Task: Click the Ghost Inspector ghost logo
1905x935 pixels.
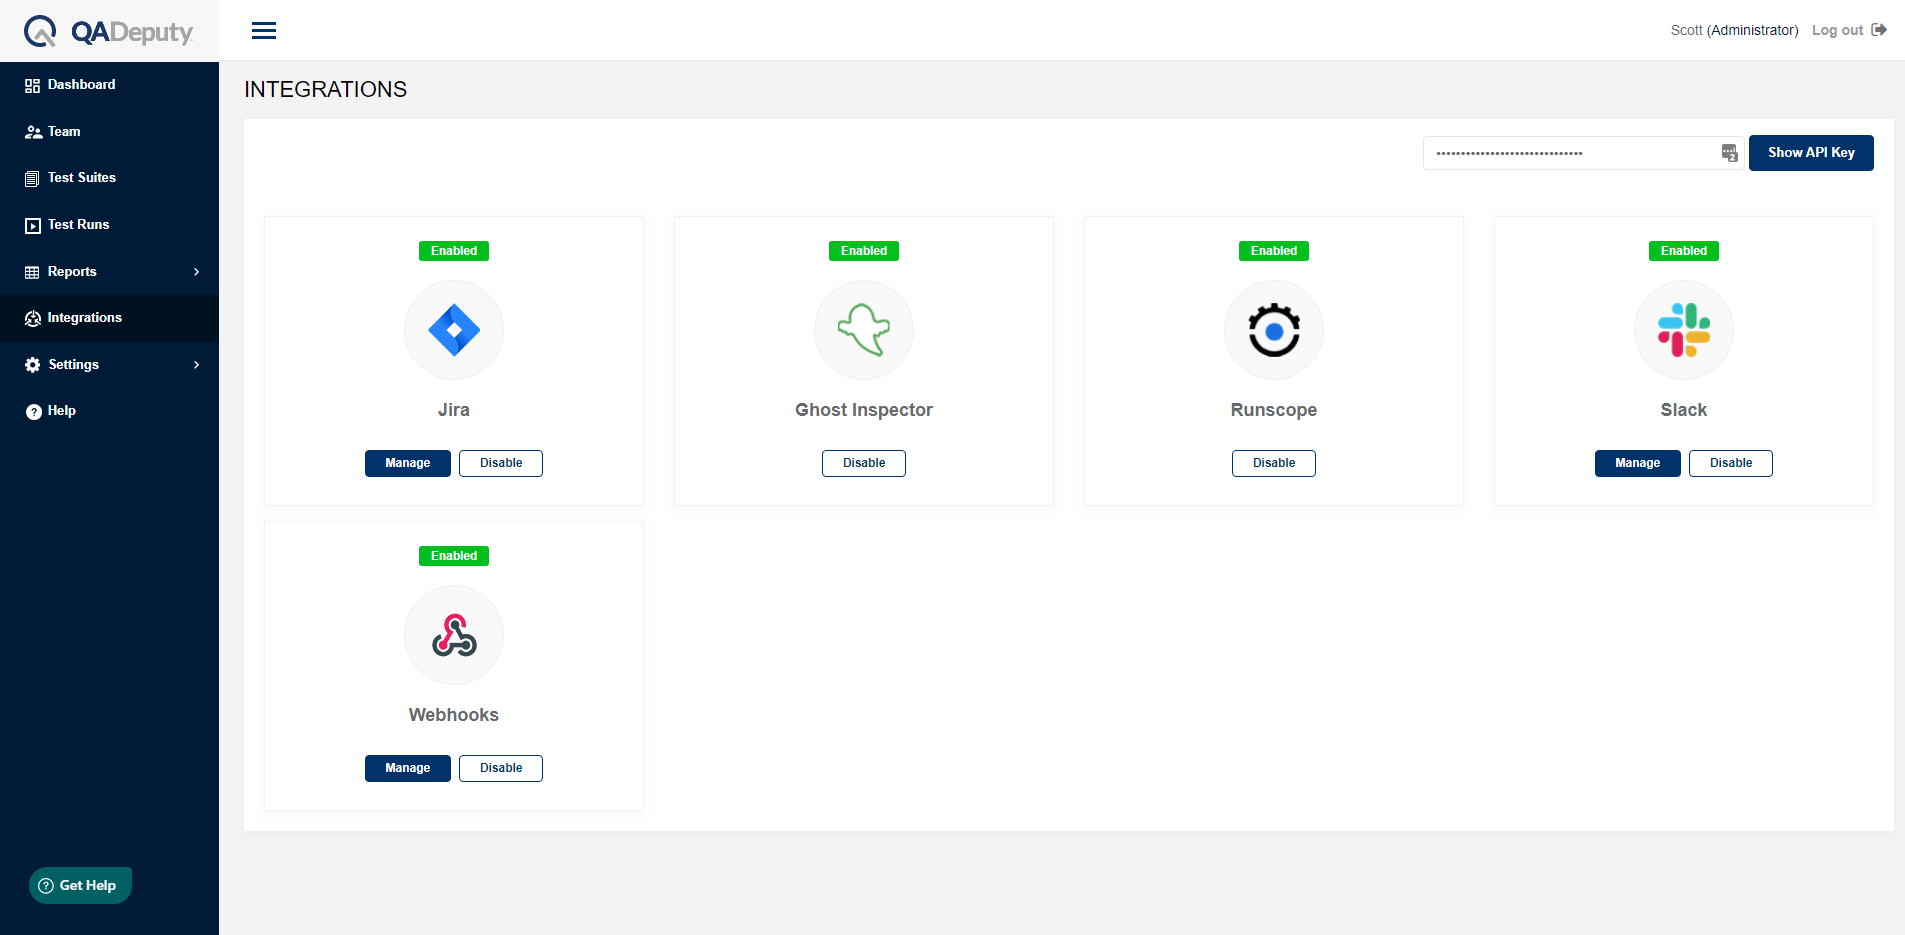Action: [864, 330]
